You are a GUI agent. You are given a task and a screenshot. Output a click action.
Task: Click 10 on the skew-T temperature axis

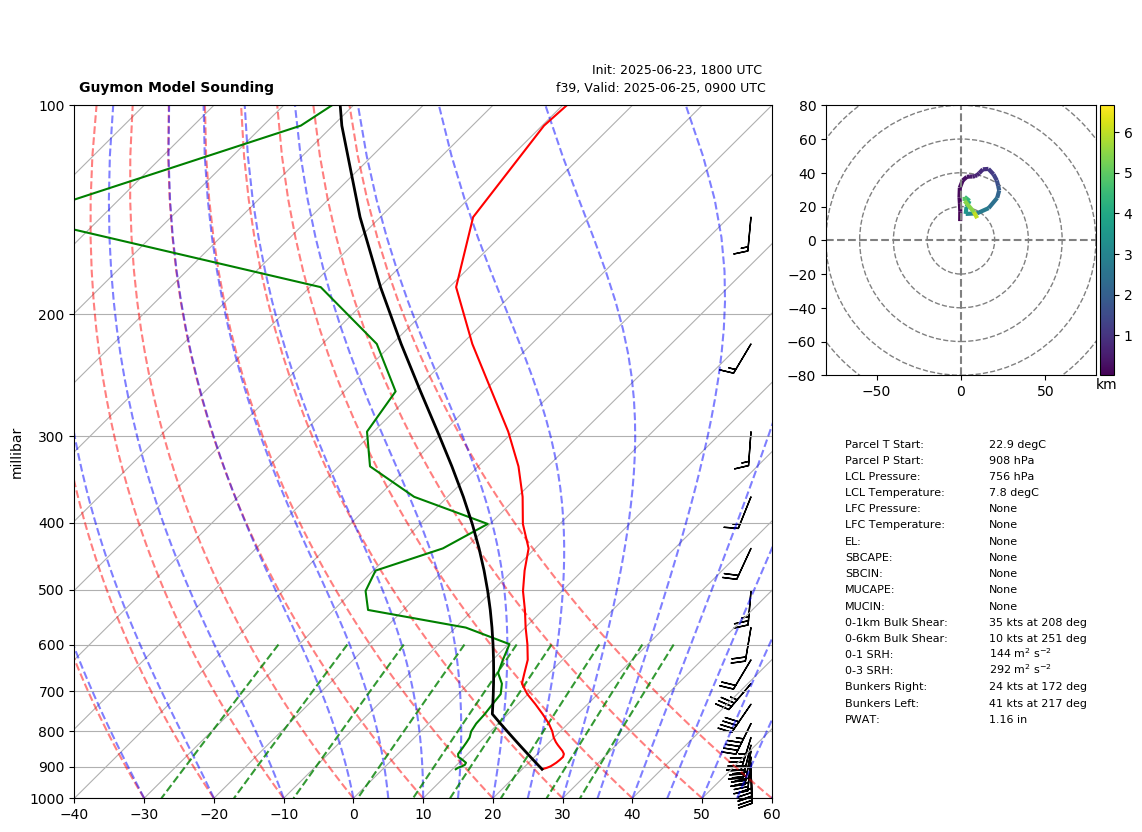click(x=423, y=814)
